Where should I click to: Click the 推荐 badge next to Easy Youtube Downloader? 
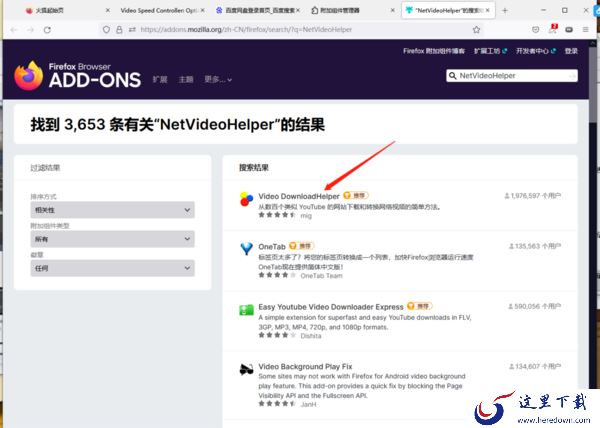pyautogui.click(x=419, y=306)
